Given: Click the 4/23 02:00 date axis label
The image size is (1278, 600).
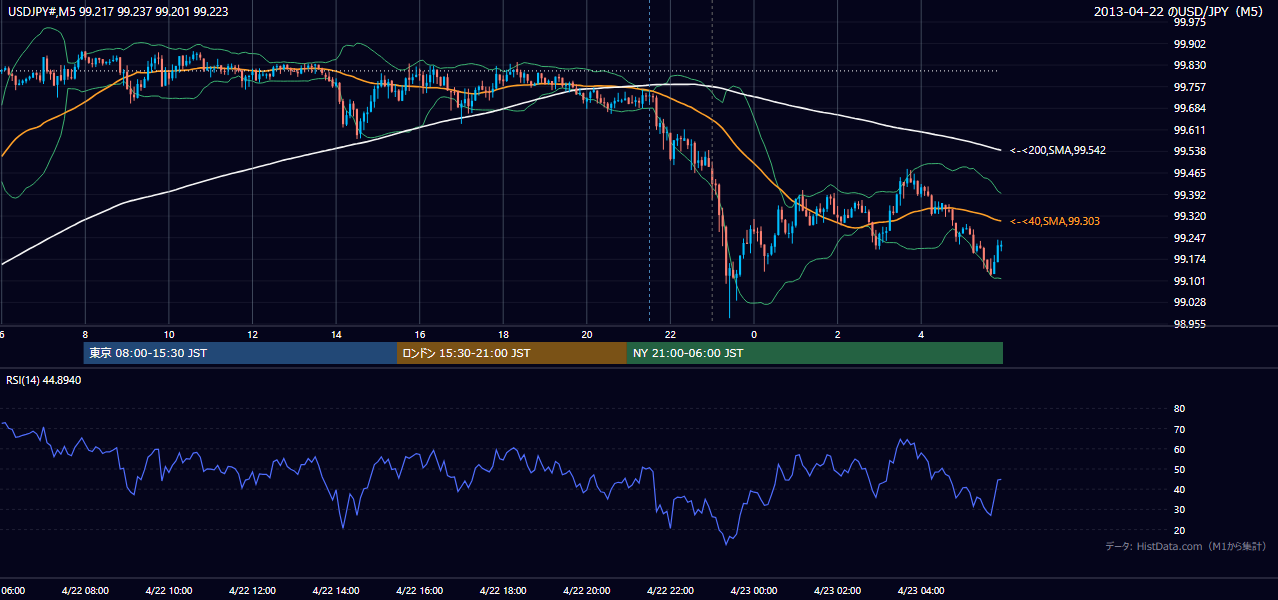Looking at the screenshot, I should pos(837,590).
